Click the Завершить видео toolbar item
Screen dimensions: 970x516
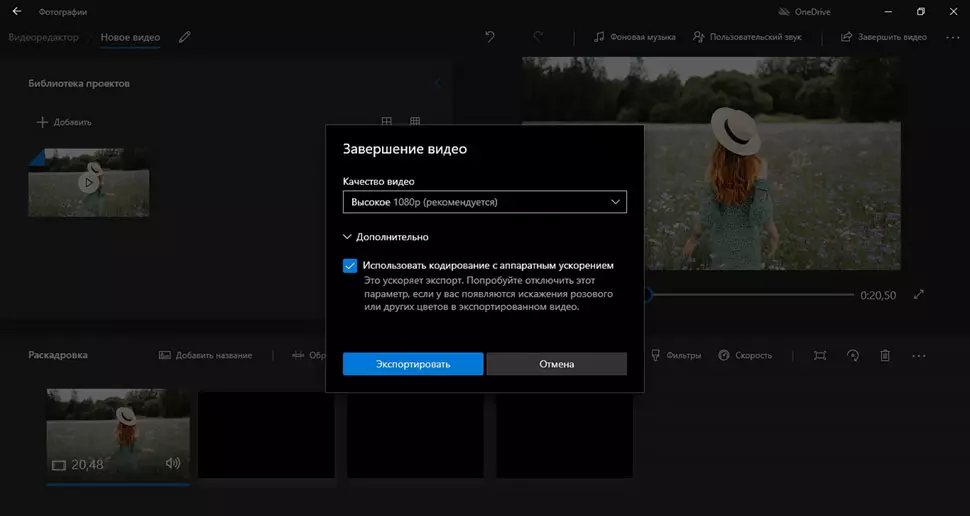pos(884,37)
